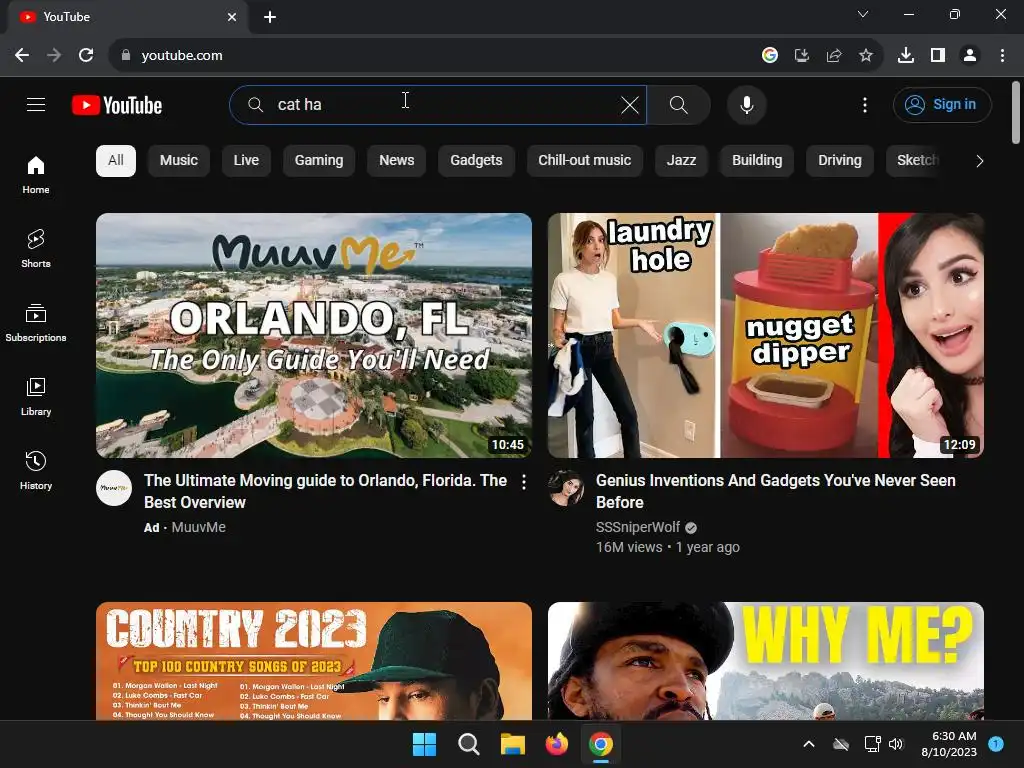Open Library in the sidebar
Image resolution: width=1024 pixels, height=768 pixels.
pos(36,396)
